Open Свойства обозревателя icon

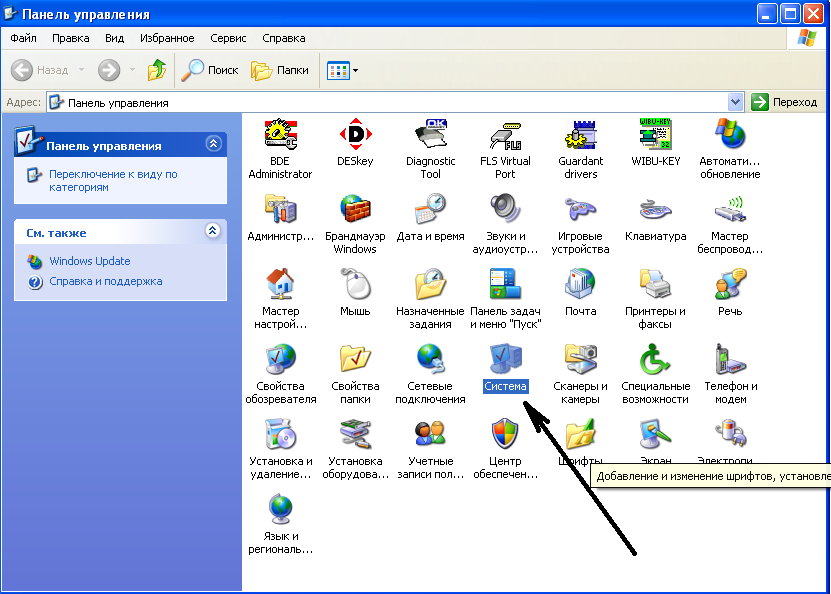(280, 359)
